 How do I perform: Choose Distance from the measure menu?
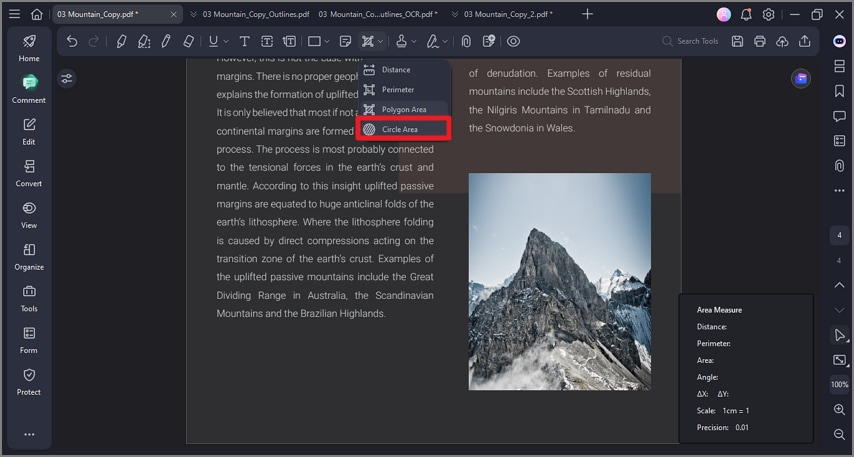[403, 70]
